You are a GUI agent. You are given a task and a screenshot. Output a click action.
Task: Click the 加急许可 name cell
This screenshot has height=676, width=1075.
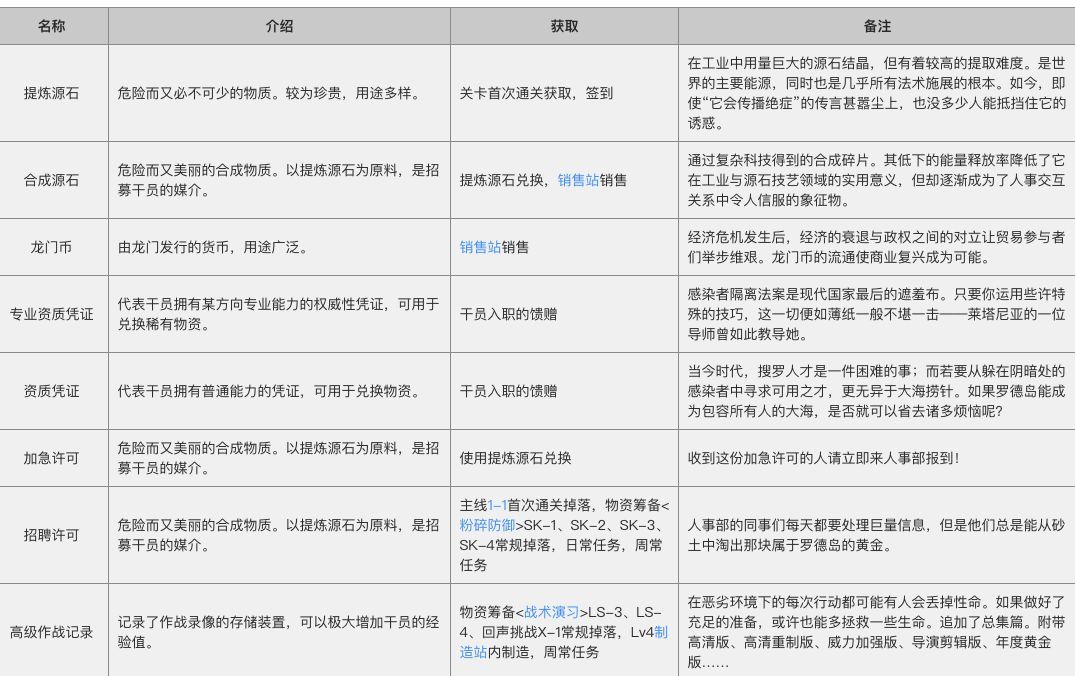(52, 459)
